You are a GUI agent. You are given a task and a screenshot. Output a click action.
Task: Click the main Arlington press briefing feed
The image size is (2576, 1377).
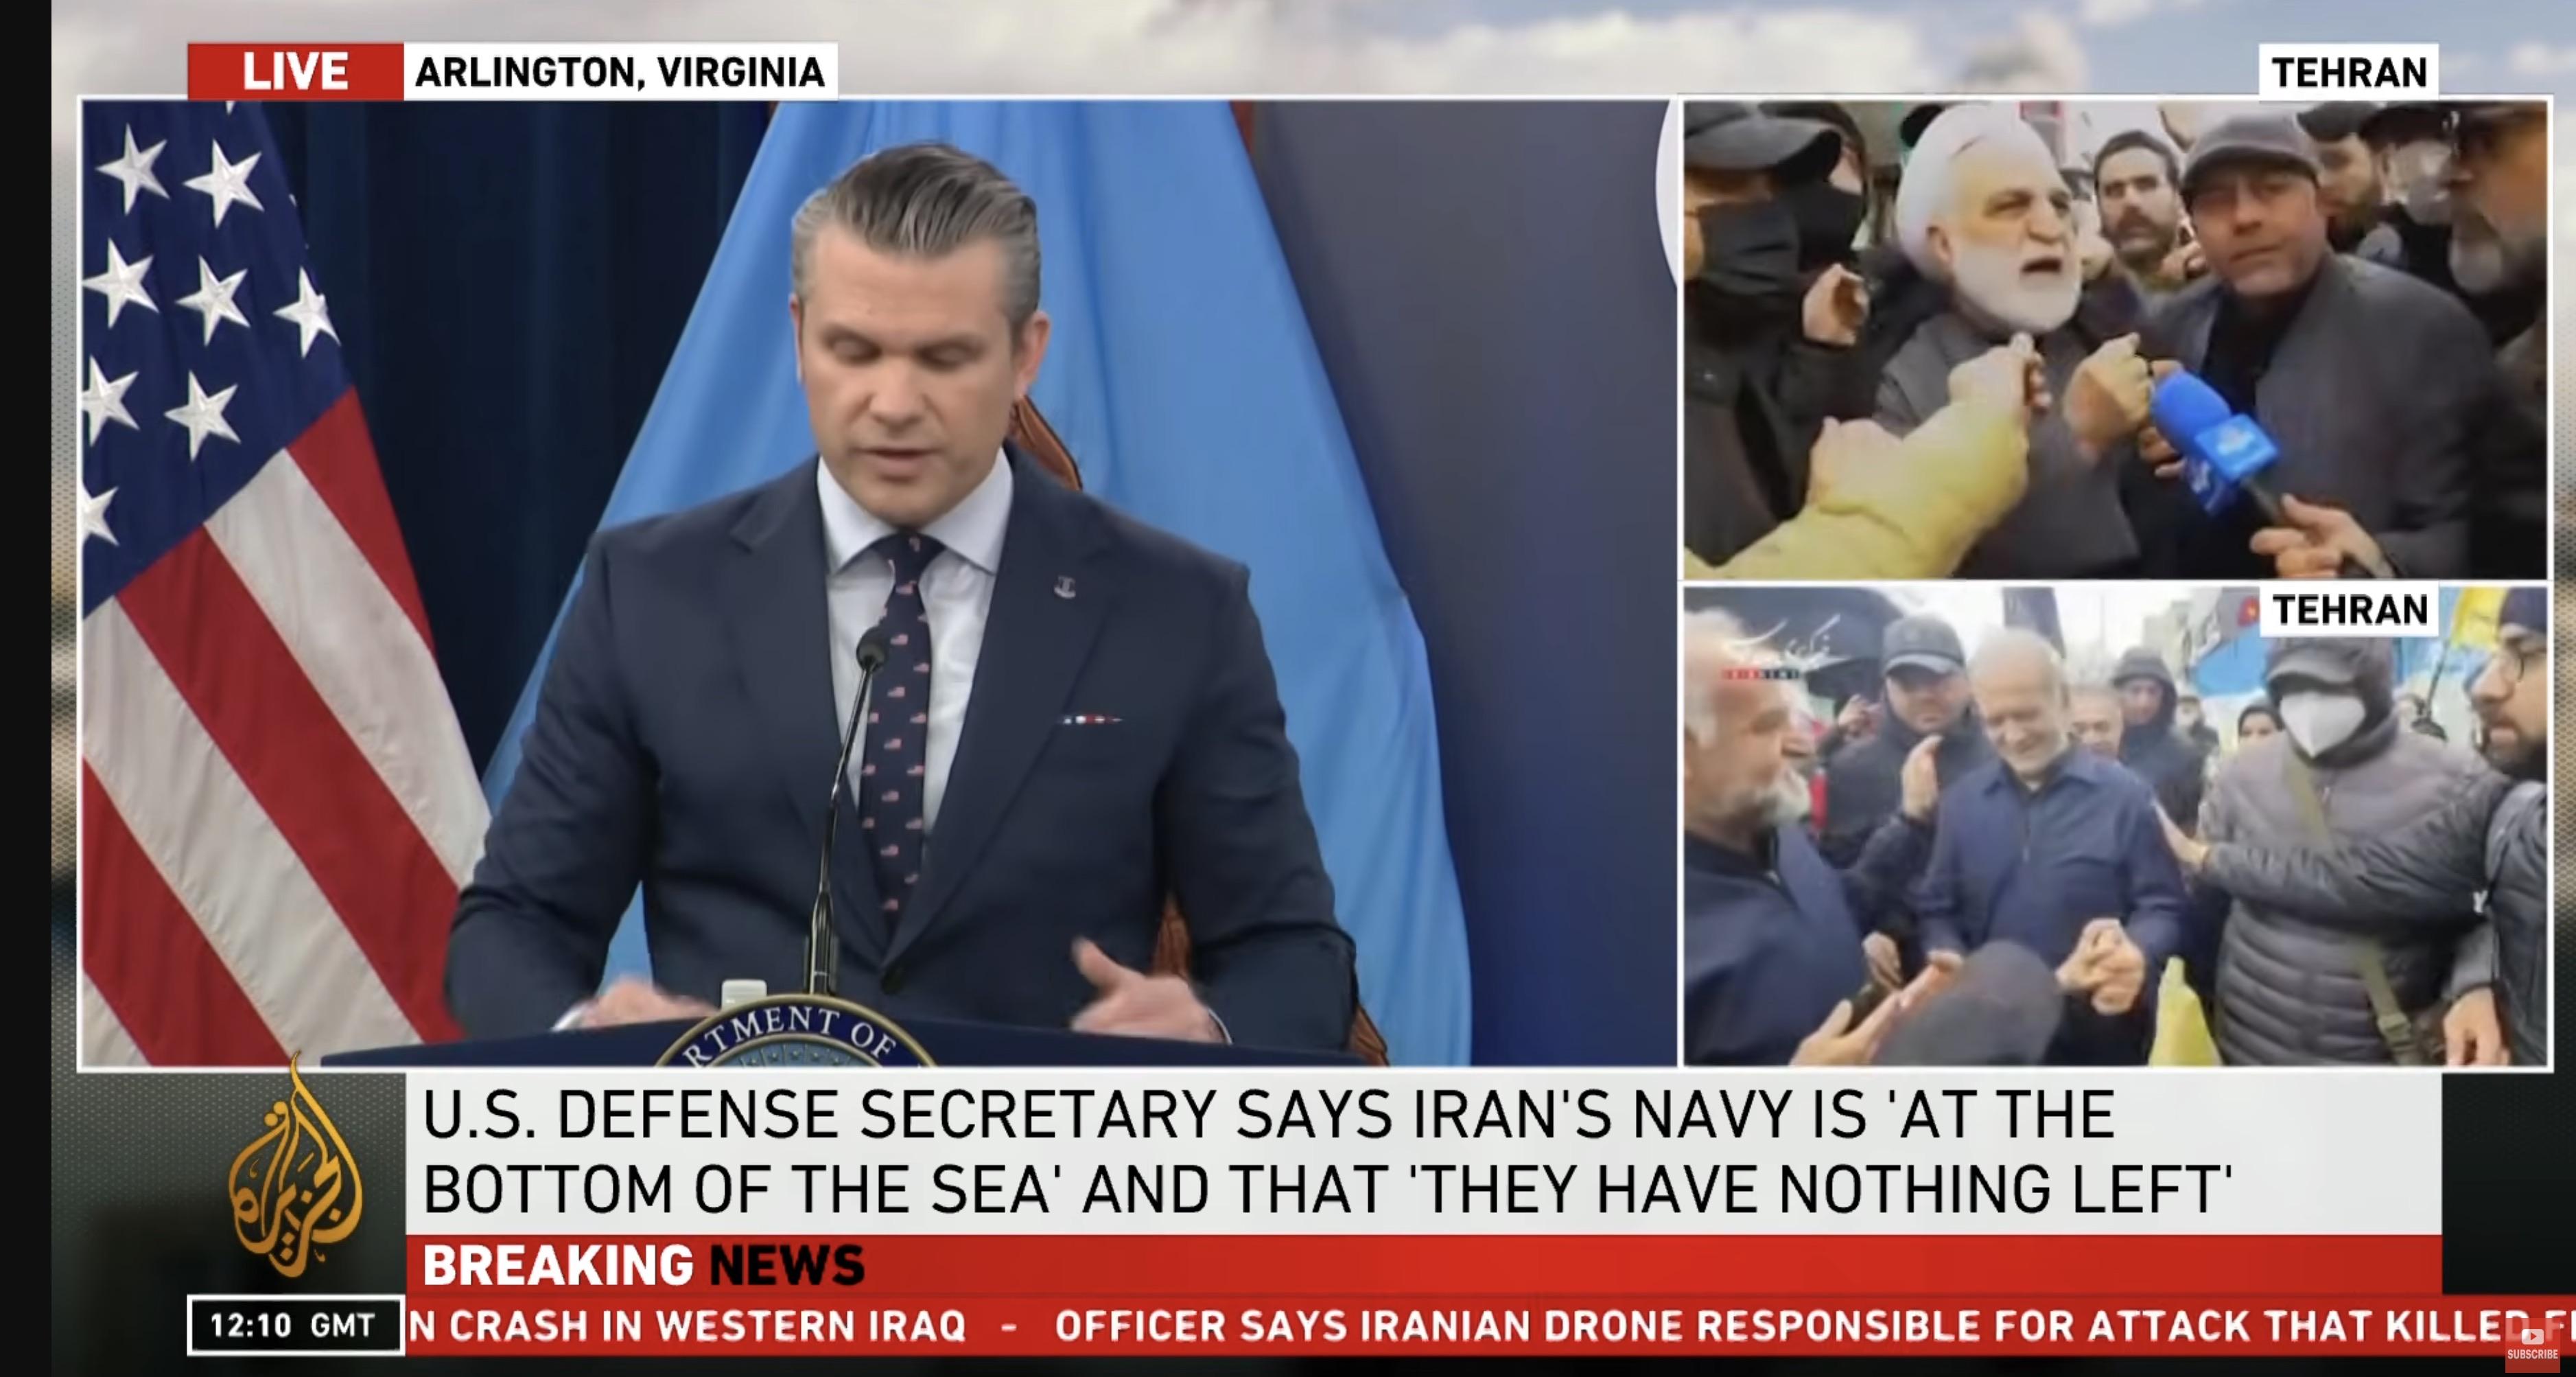click(x=878, y=583)
